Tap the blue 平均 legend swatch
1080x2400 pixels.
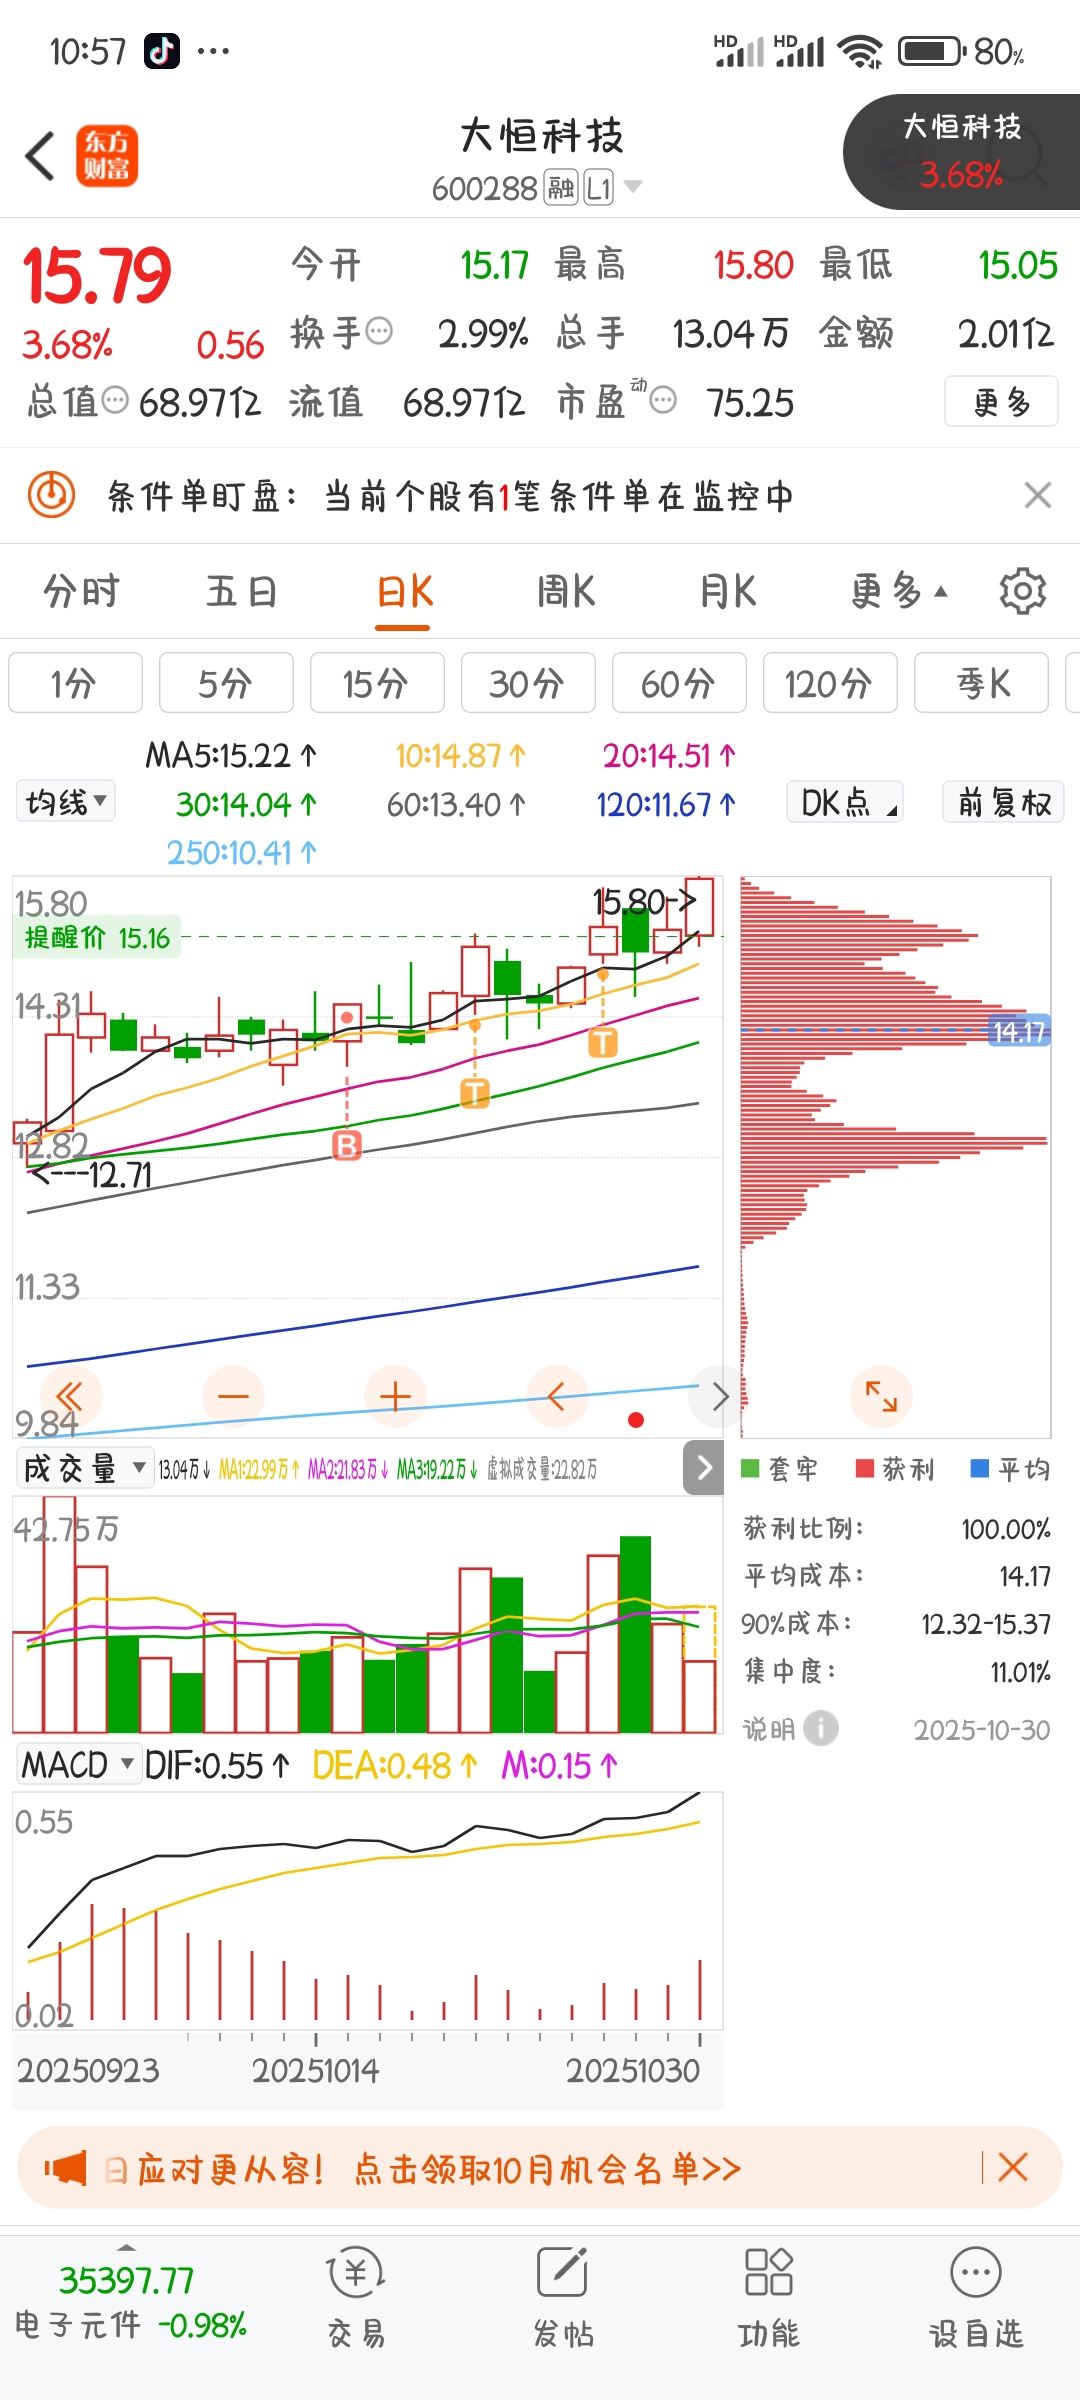click(x=980, y=1468)
